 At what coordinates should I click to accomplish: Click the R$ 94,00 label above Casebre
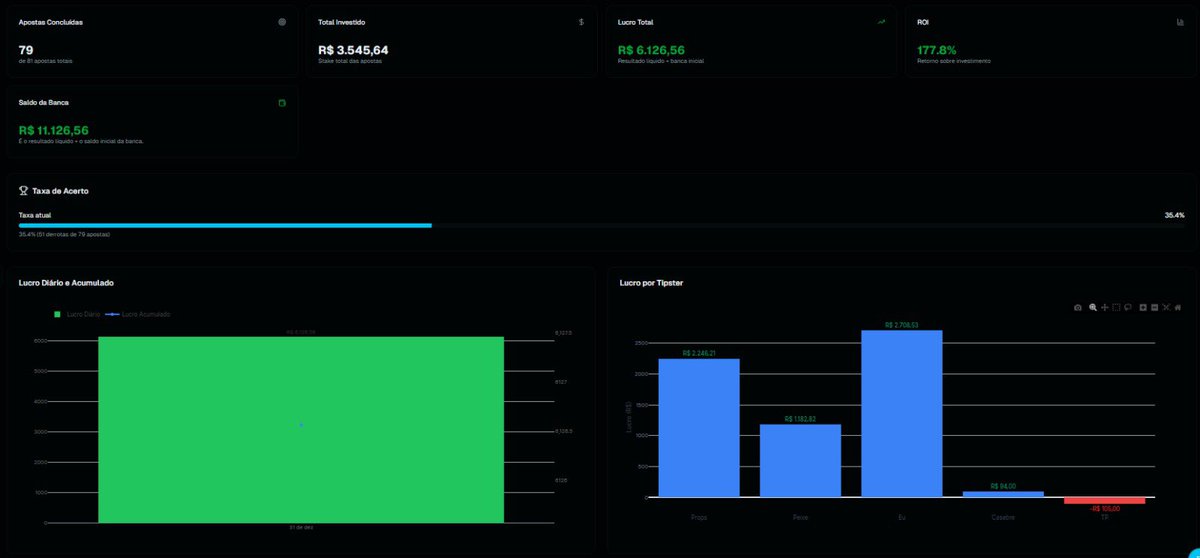coord(1003,486)
